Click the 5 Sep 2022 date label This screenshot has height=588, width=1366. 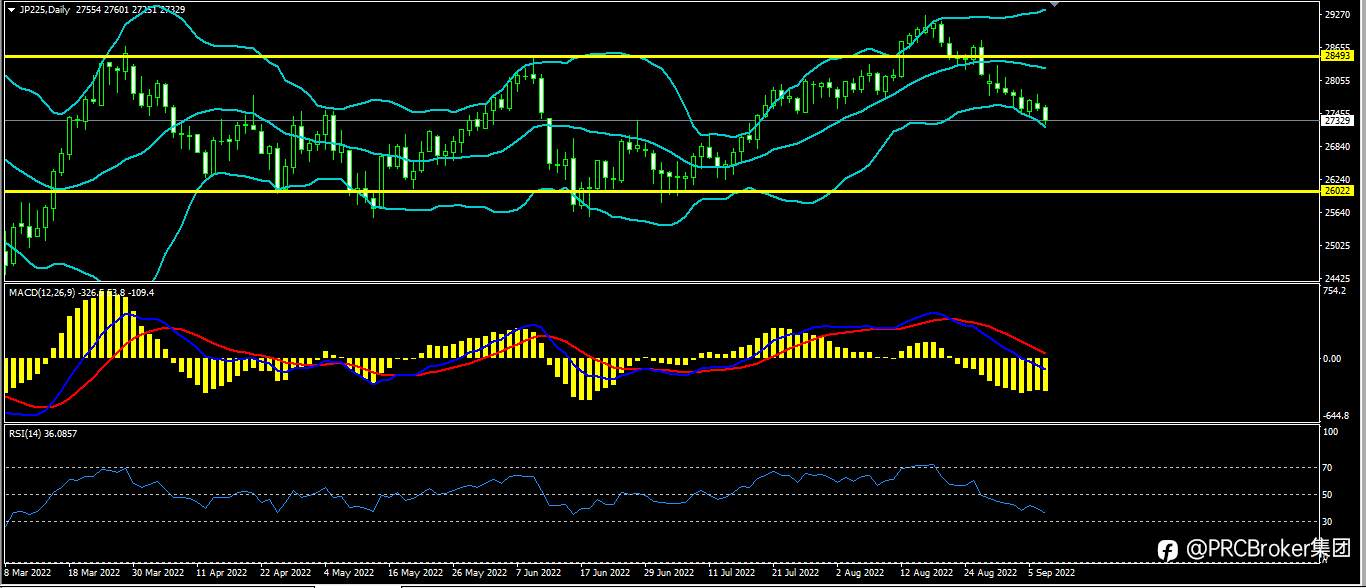(x=1052, y=573)
